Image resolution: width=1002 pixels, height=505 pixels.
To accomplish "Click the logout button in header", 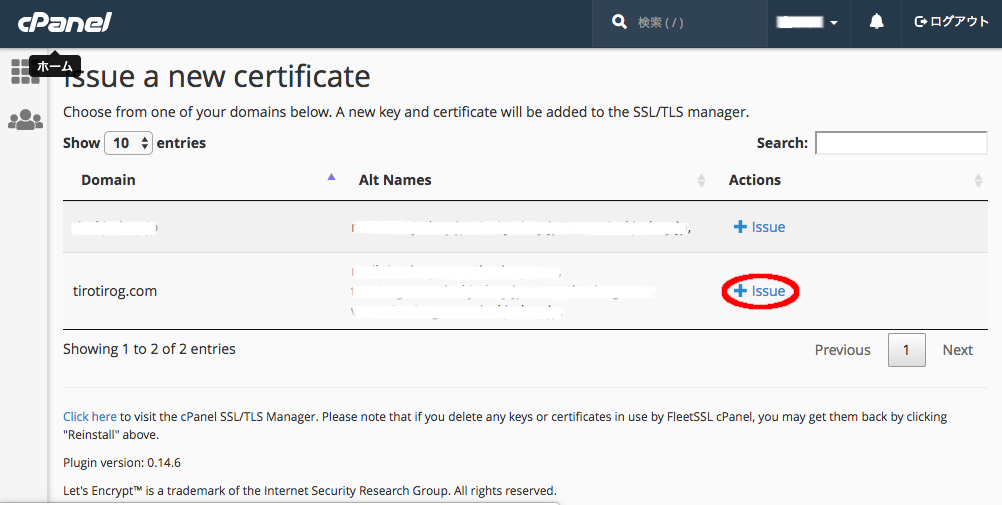I will point(951,22).
